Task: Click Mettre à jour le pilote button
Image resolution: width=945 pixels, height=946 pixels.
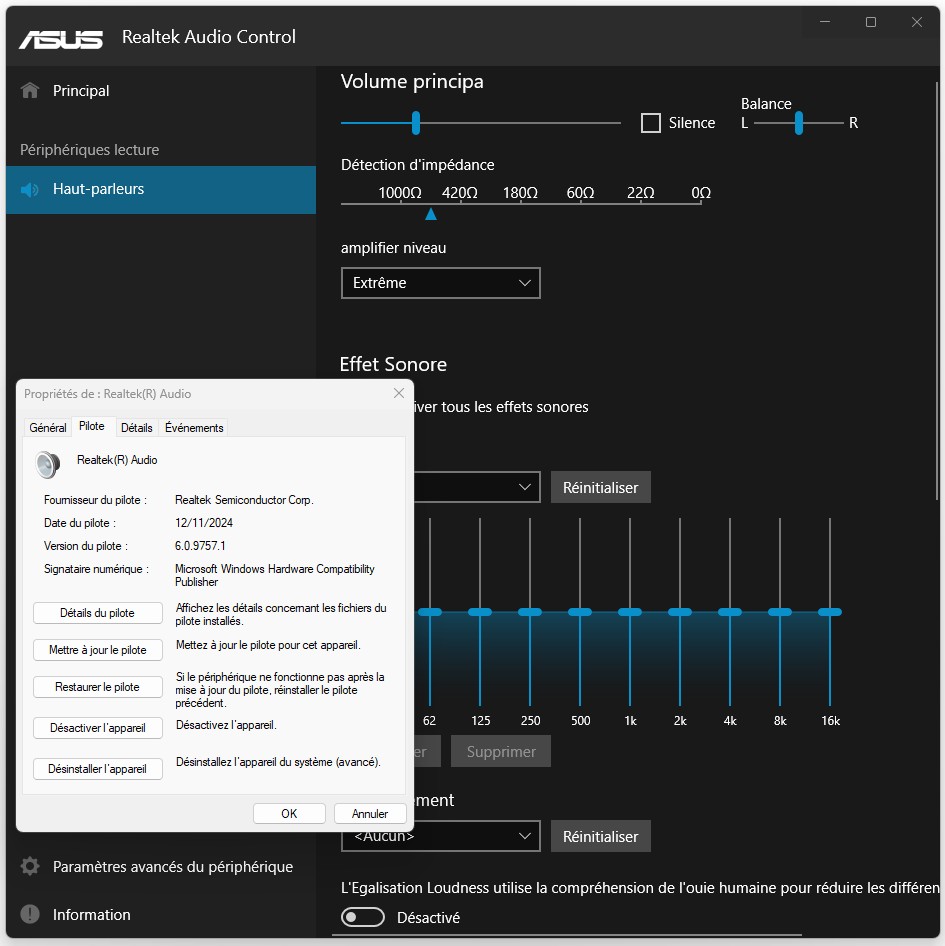Action: tap(98, 650)
